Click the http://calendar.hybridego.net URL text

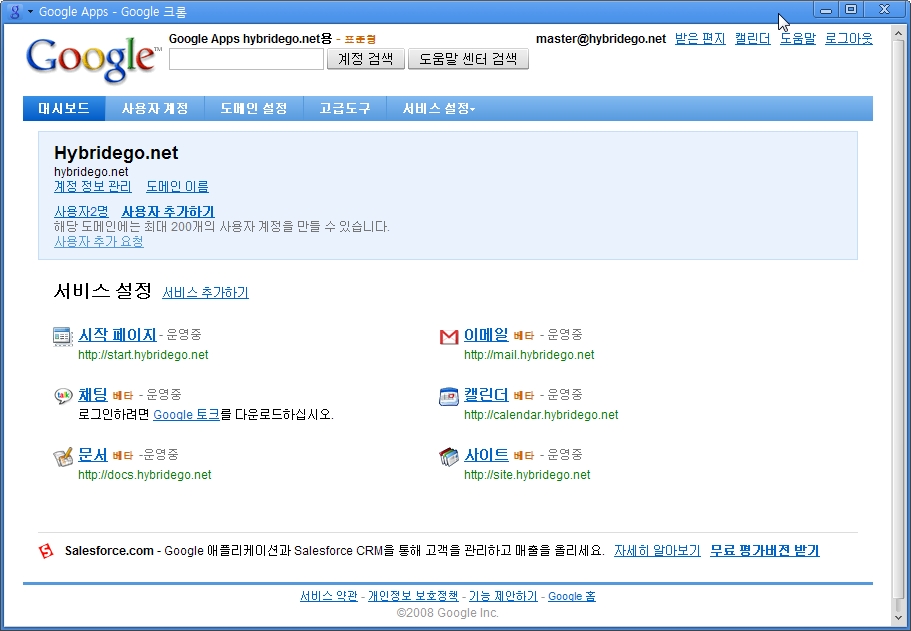[541, 415]
